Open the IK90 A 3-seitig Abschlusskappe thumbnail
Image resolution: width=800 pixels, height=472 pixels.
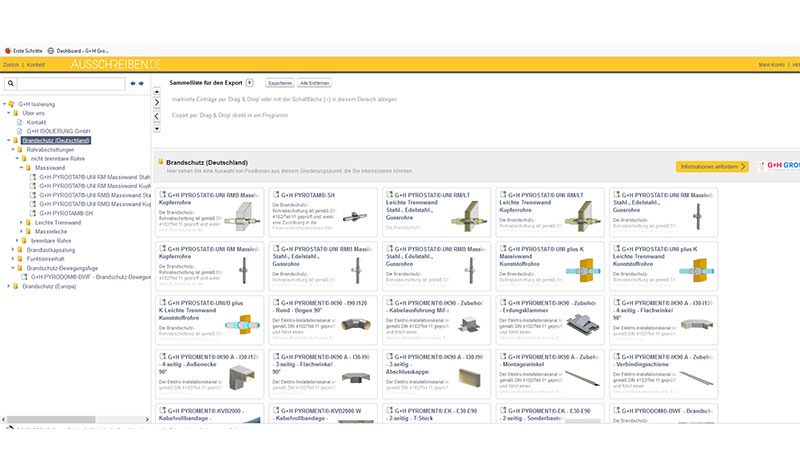(x=469, y=378)
